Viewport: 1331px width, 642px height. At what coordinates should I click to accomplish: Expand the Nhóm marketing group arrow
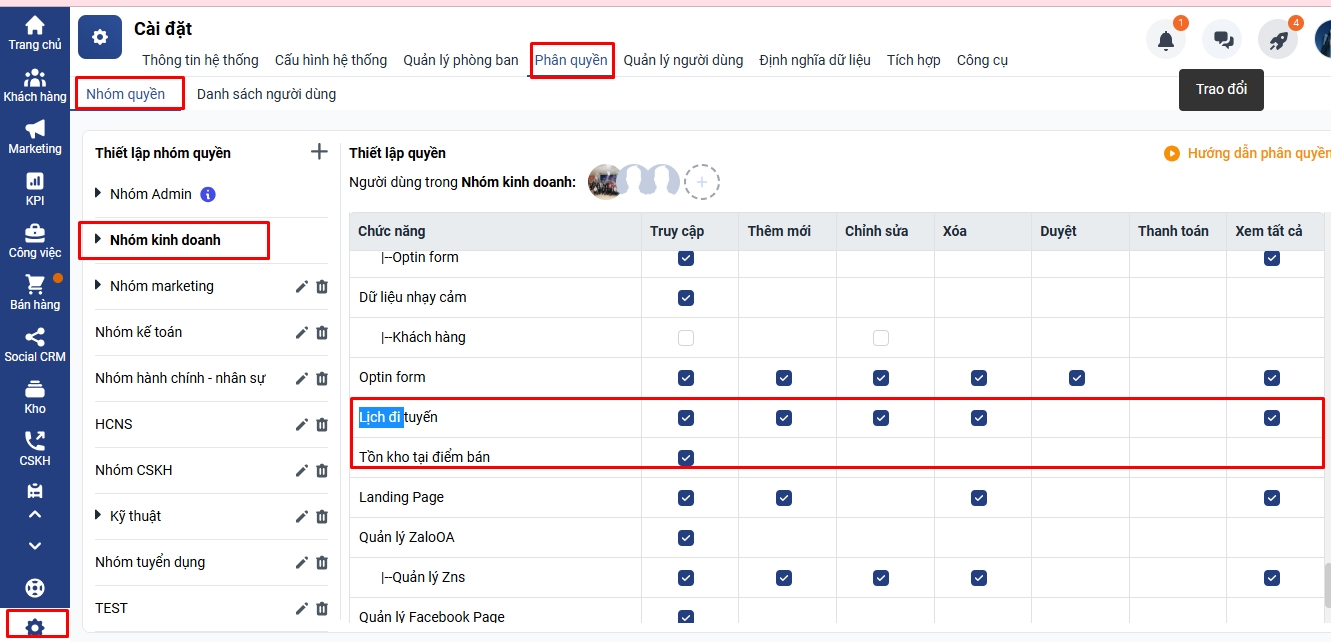(x=98, y=285)
